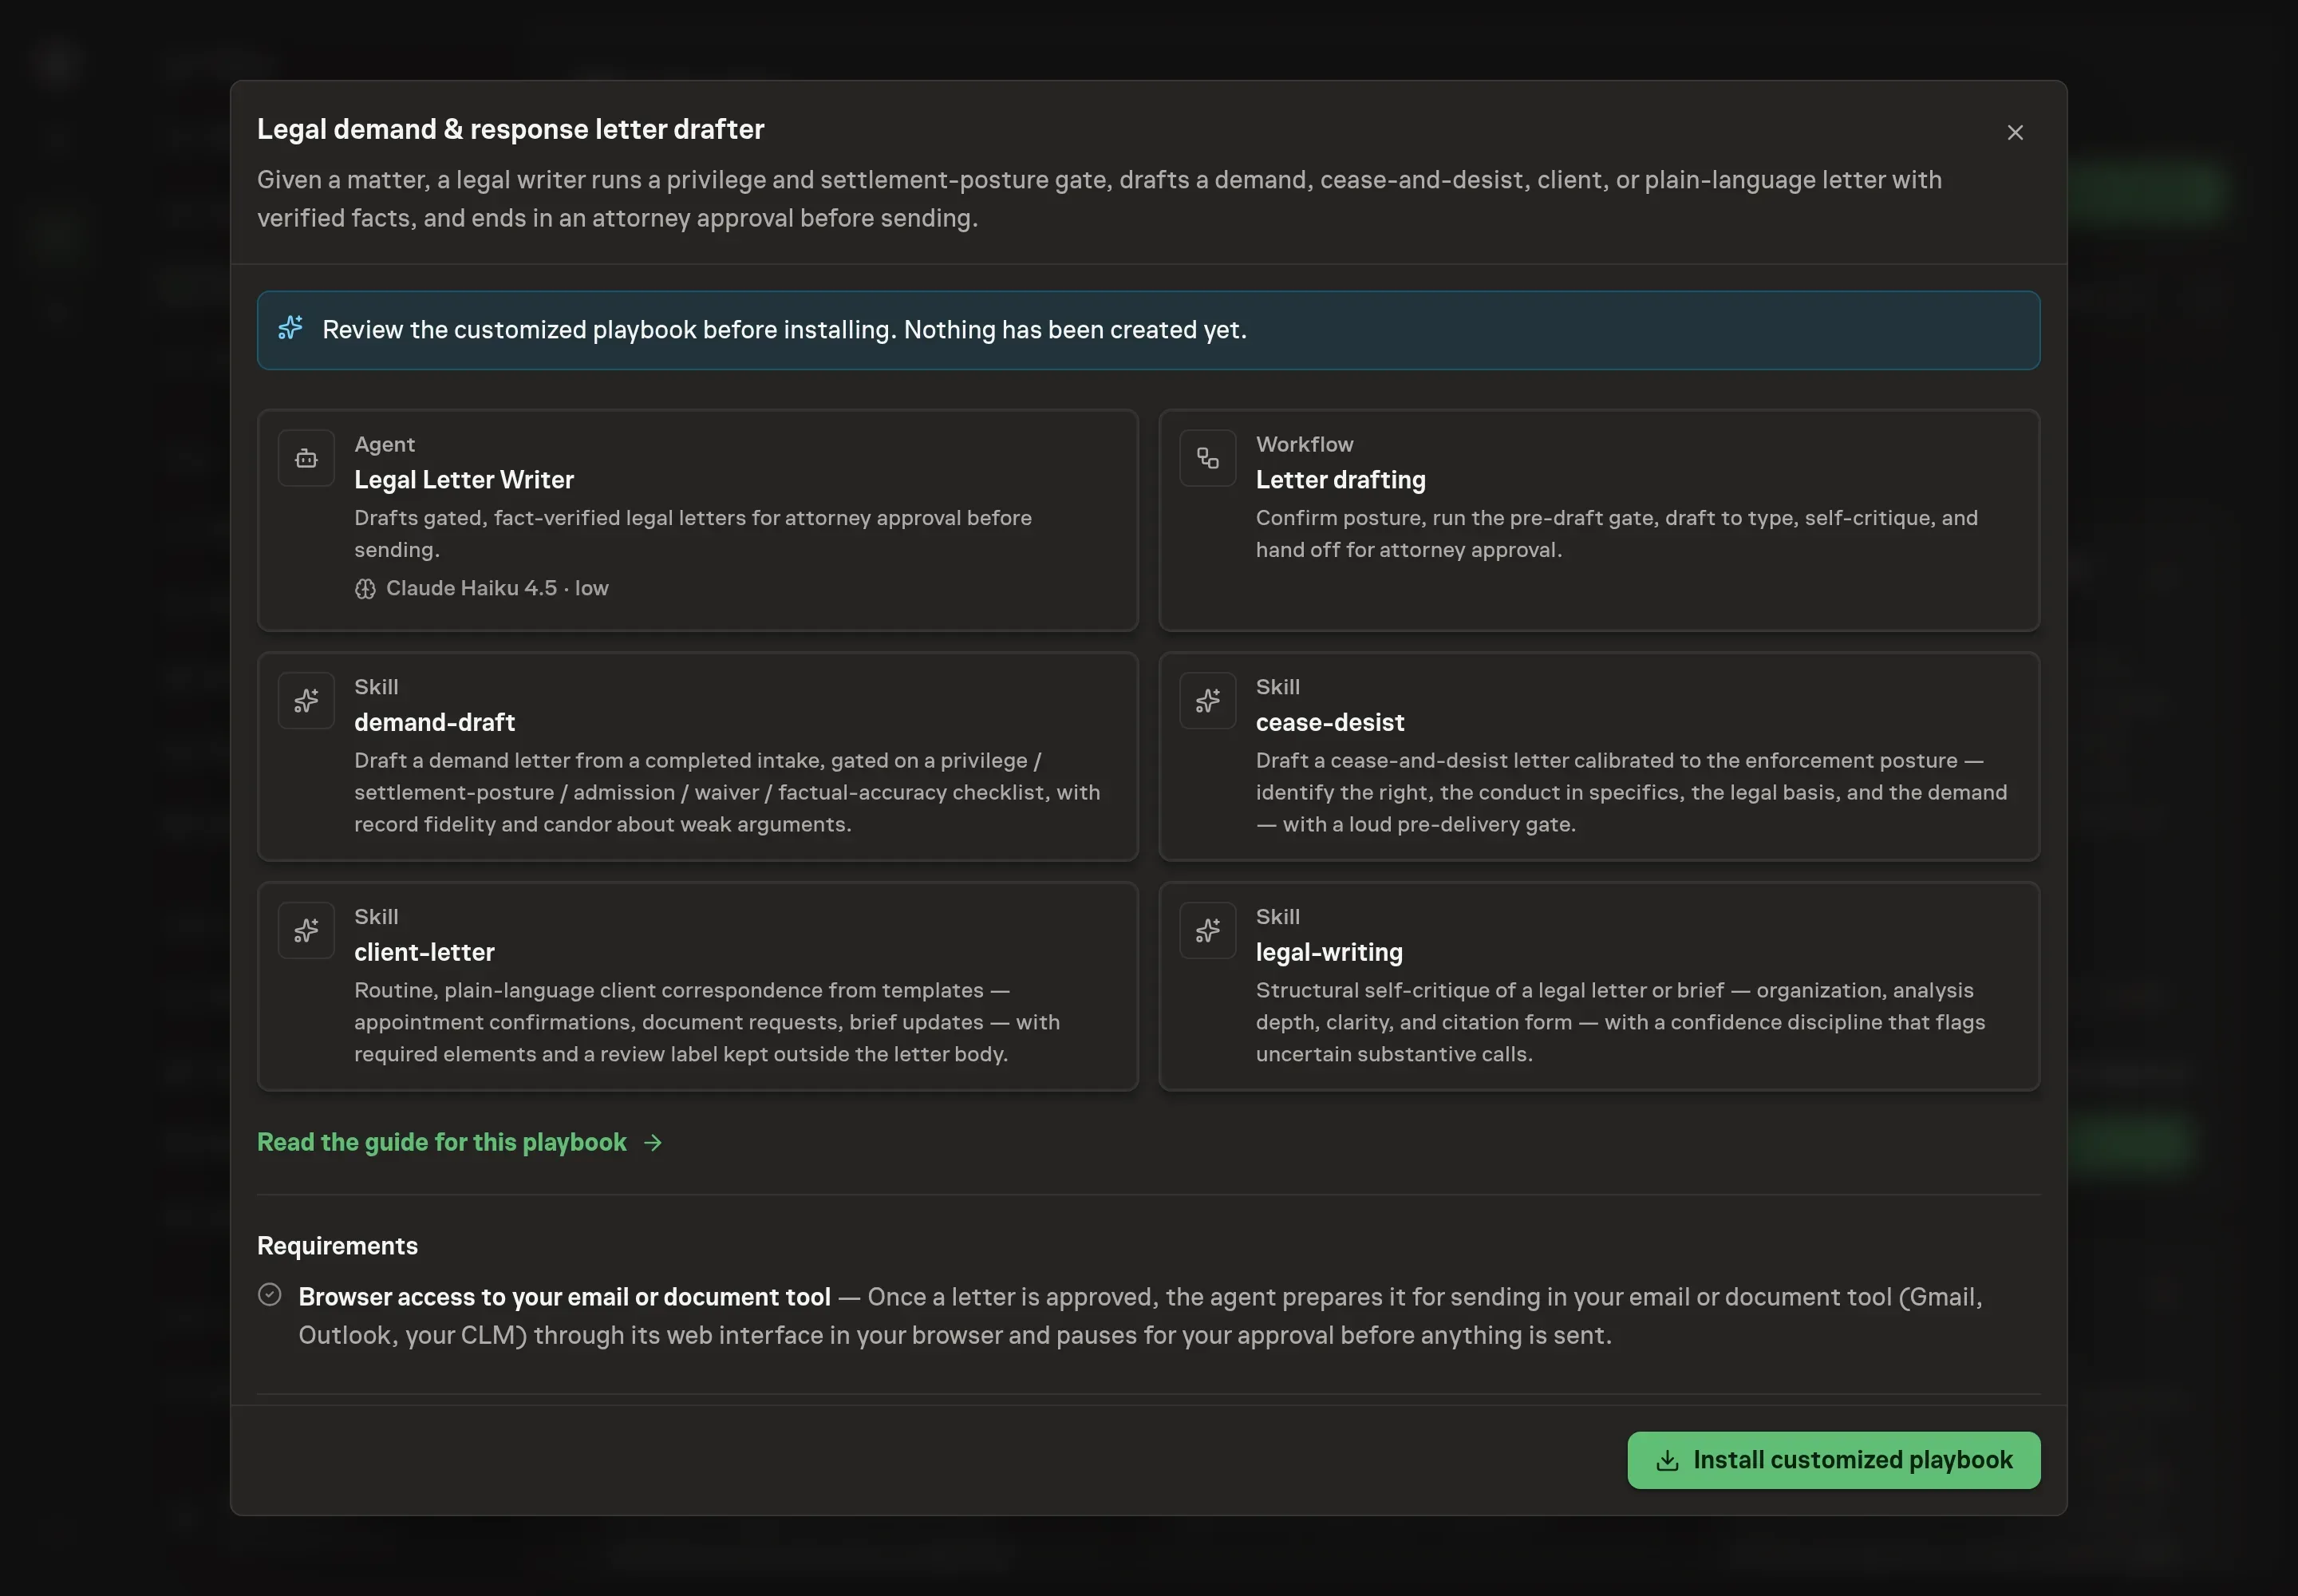Click the requirement text 'Once a letter is approved'
This screenshot has width=2298, height=1596.
tap(1140, 1316)
